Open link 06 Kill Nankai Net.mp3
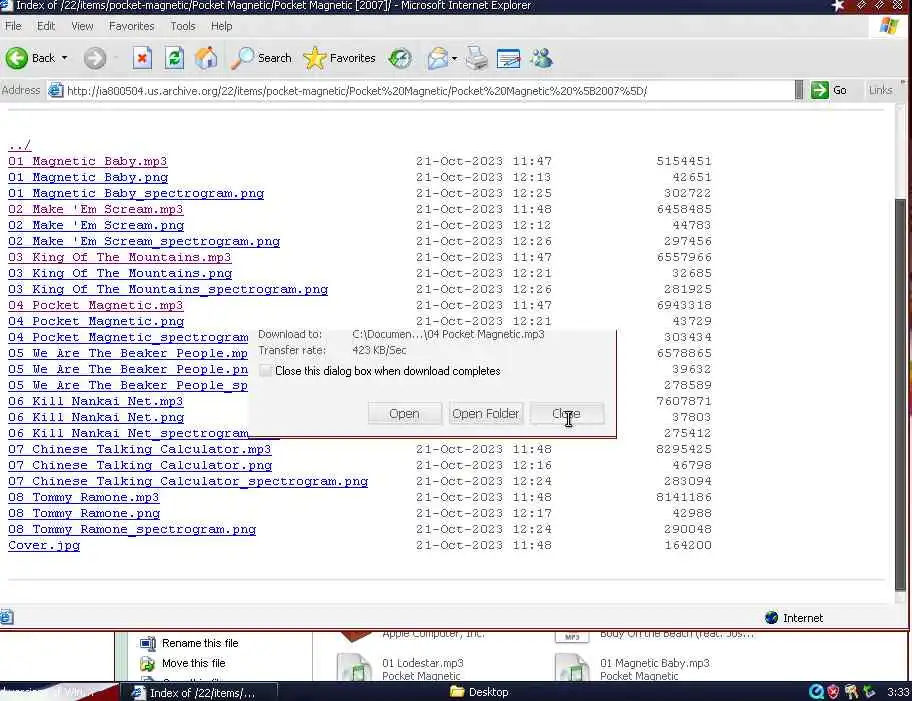Screen dimensions: 912x701 [96, 401]
